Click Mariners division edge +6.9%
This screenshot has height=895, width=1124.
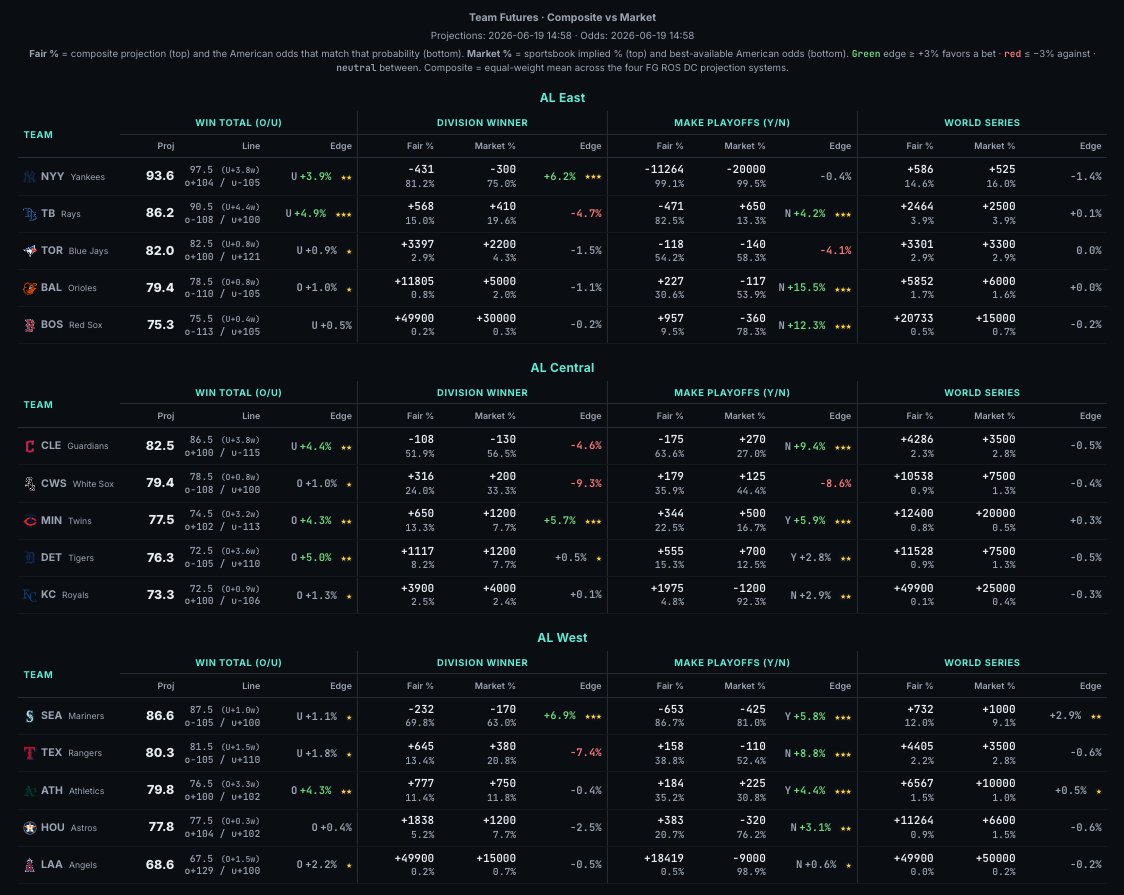pos(560,716)
